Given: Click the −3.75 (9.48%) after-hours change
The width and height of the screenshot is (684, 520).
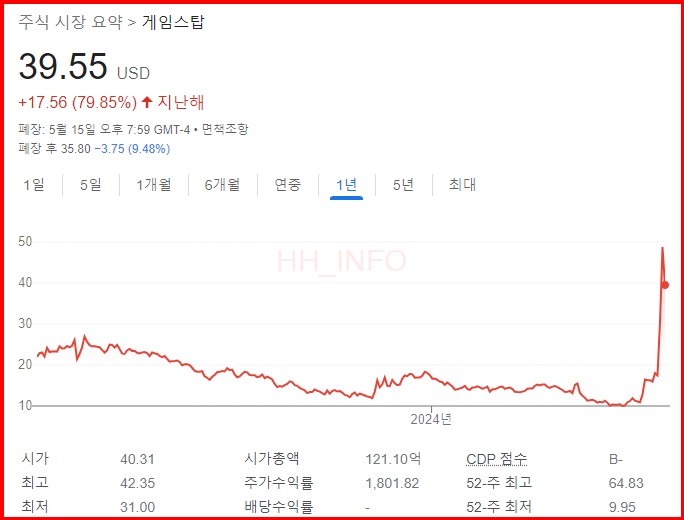Looking at the screenshot, I should coord(132,149).
